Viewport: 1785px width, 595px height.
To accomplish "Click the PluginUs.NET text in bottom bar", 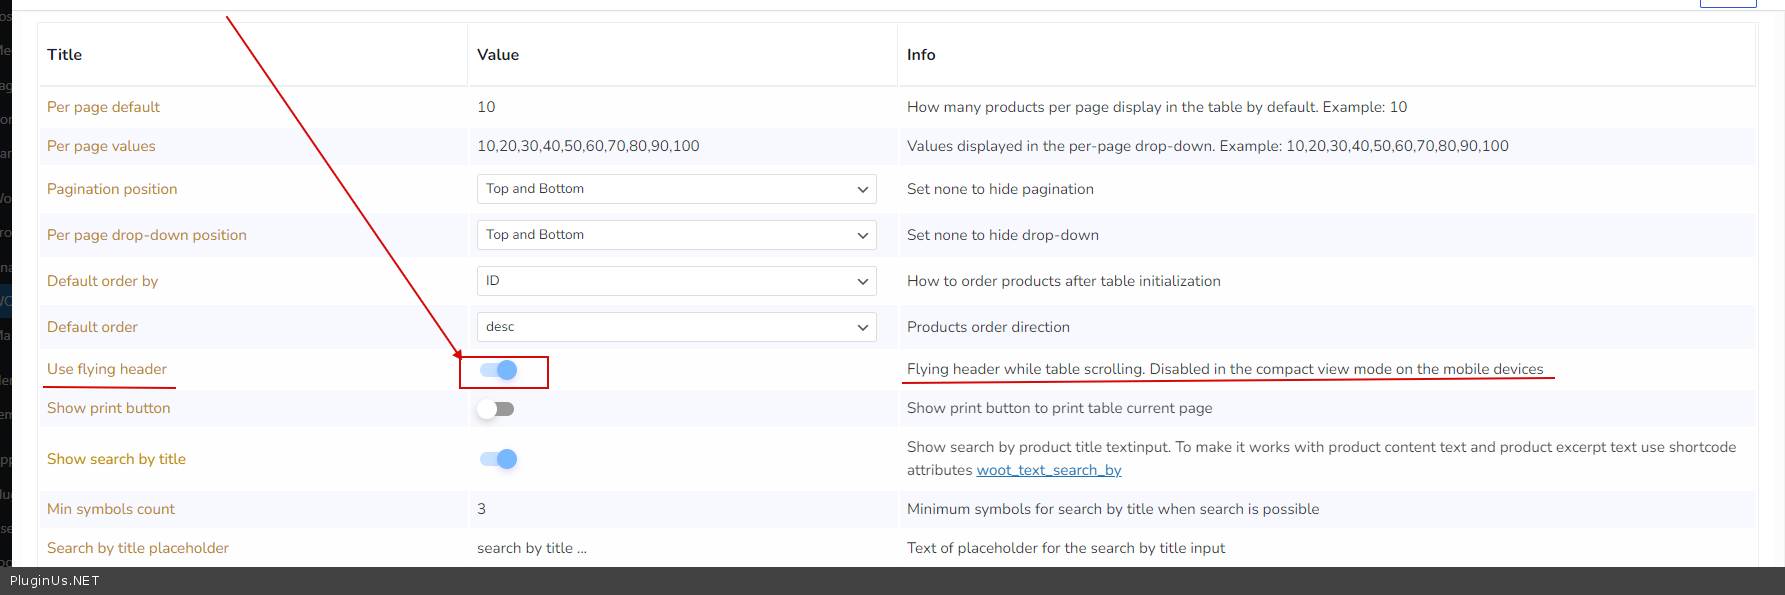I will [x=55, y=581].
